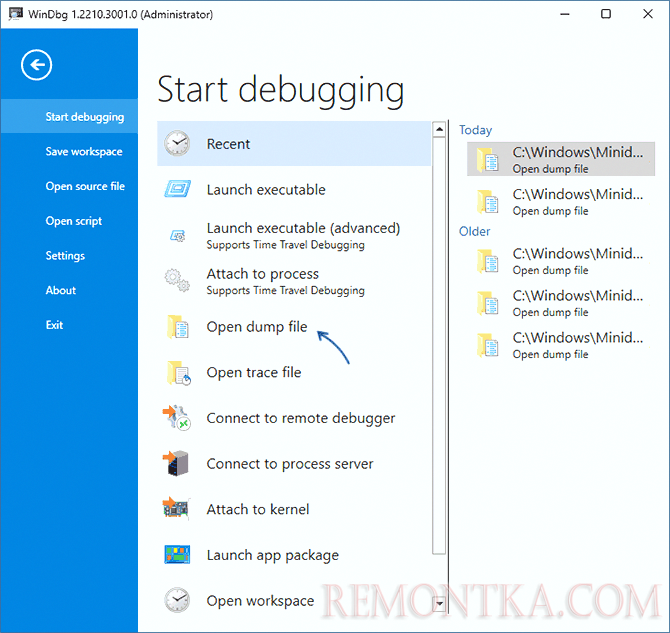Click the Open workspace clock icon
670x633 pixels.
coord(177,600)
